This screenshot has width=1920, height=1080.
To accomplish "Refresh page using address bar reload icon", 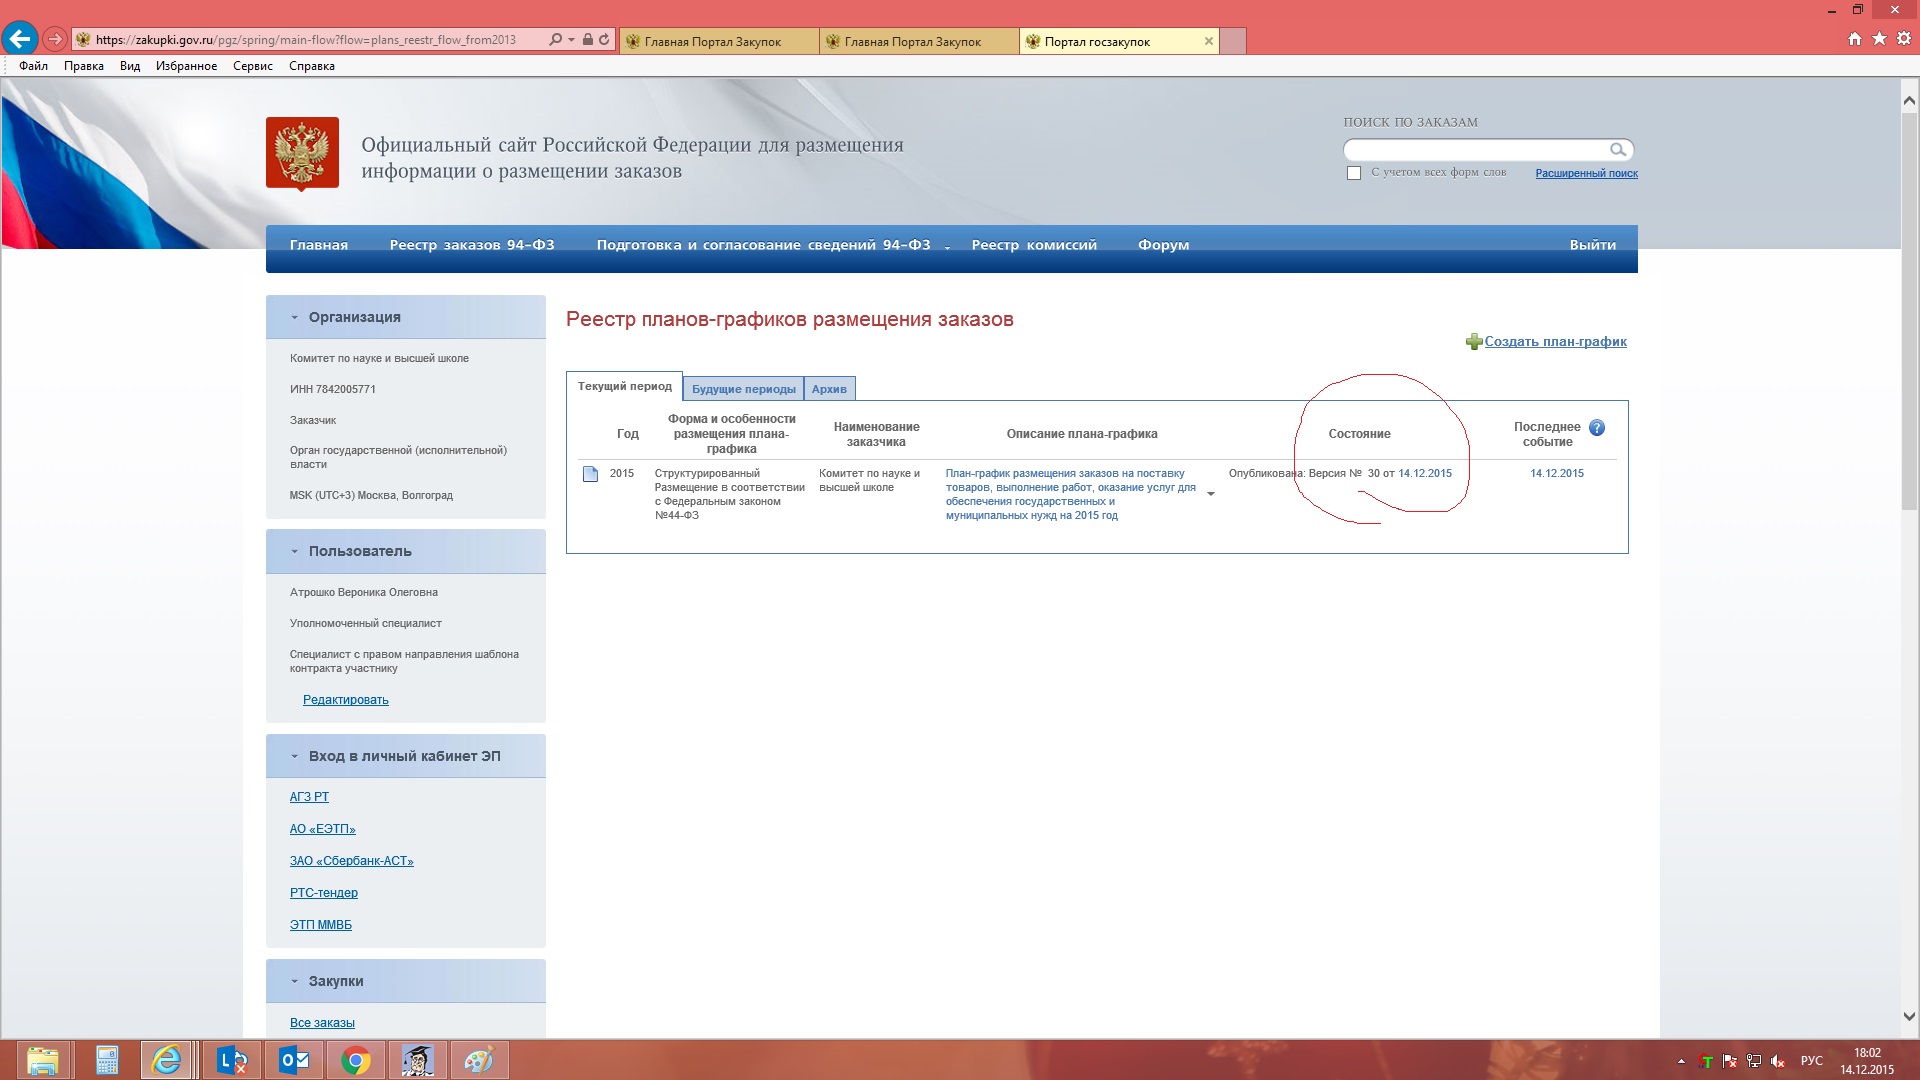I will point(604,39).
